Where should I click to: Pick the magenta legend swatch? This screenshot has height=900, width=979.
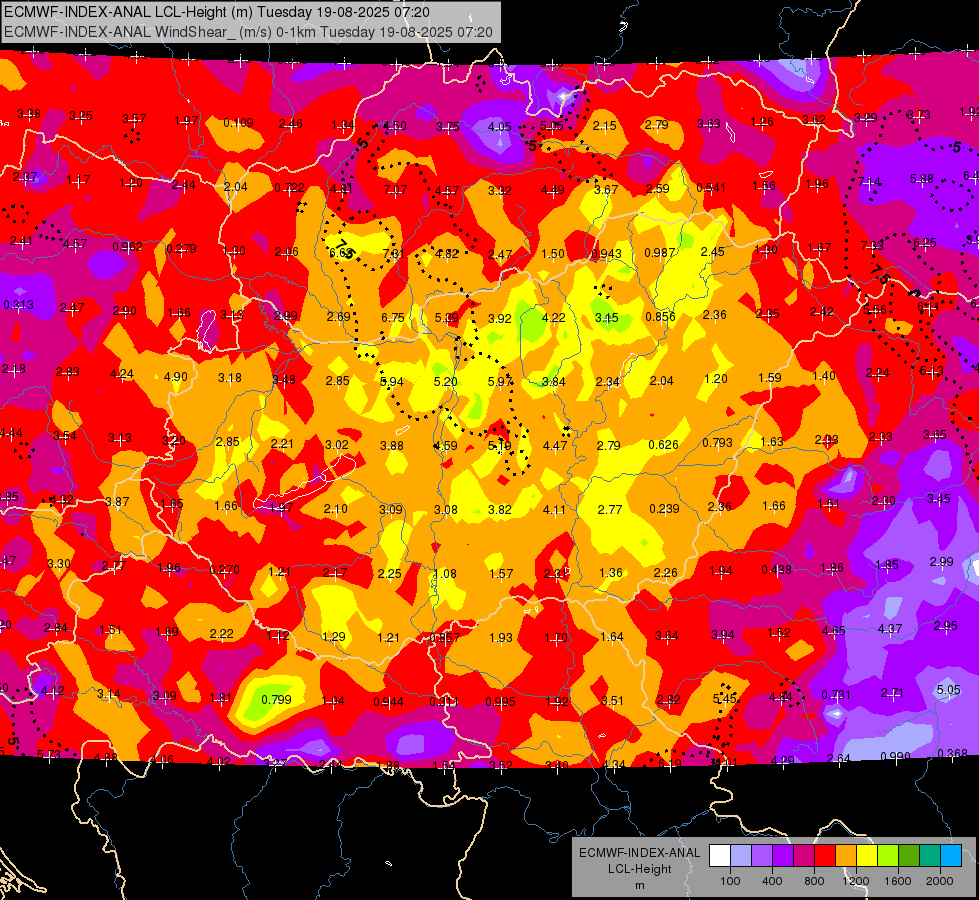click(804, 856)
